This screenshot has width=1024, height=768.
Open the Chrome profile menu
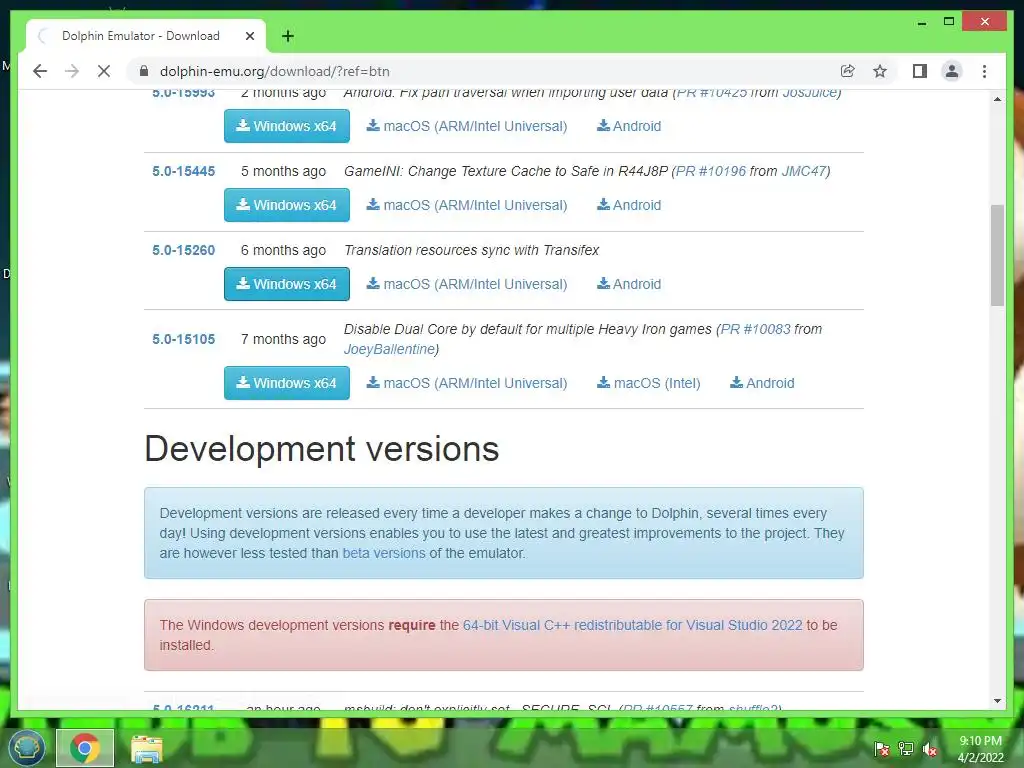(952, 71)
